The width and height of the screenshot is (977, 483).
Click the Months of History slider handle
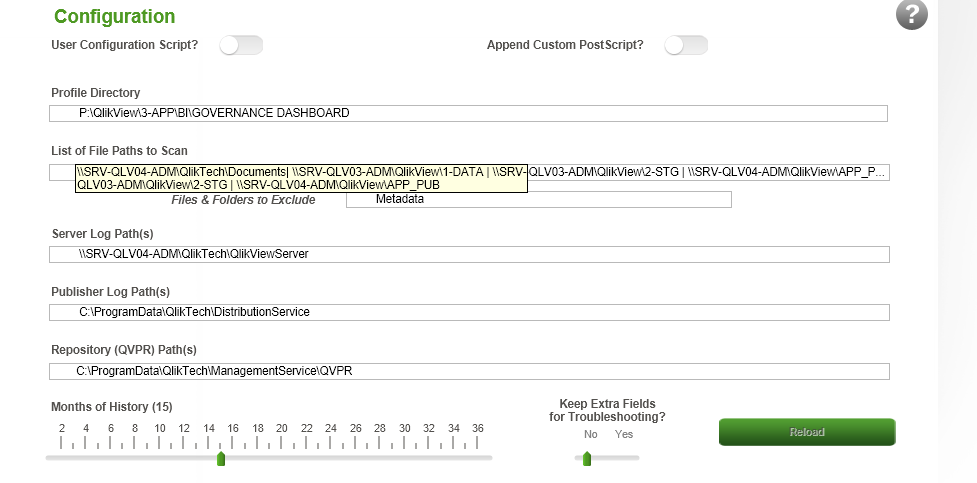pyautogui.click(x=221, y=458)
